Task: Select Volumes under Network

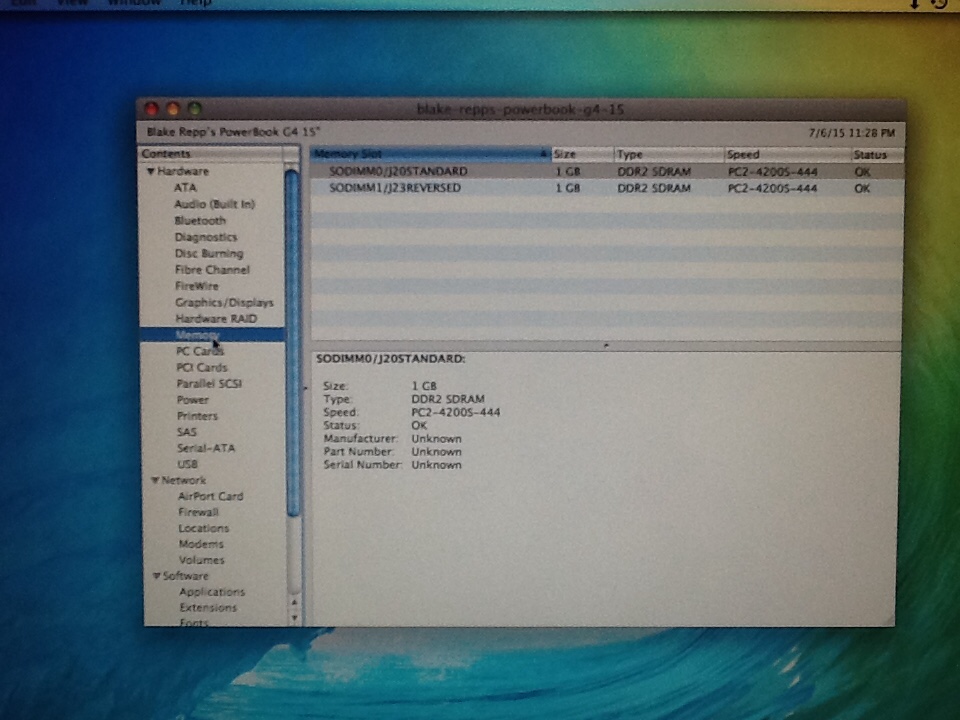Action: click(201, 560)
